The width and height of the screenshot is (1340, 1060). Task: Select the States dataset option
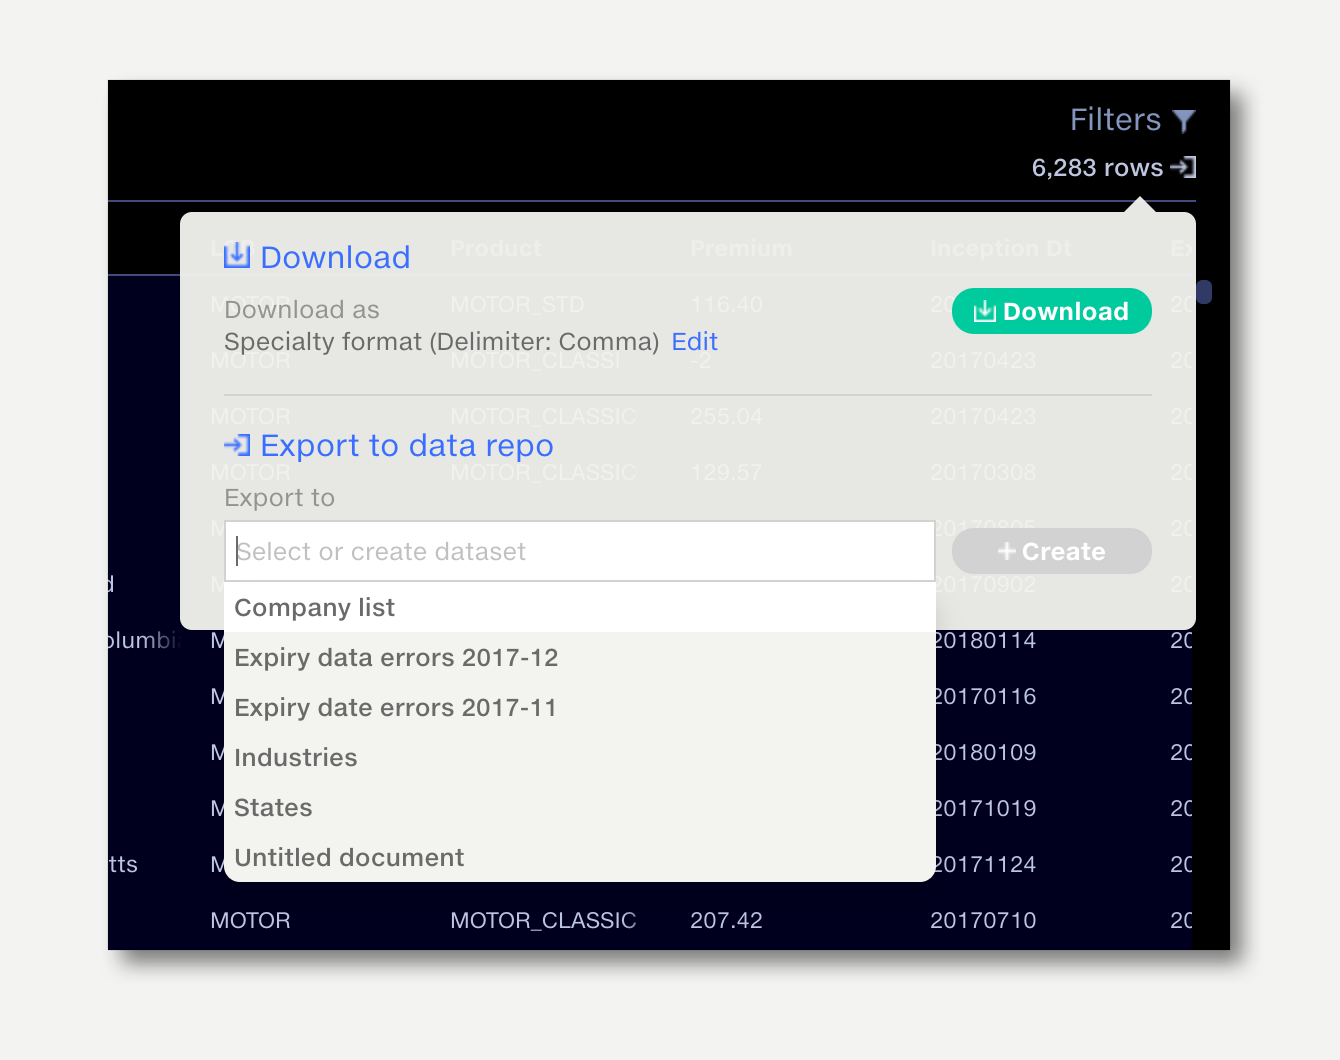580,807
